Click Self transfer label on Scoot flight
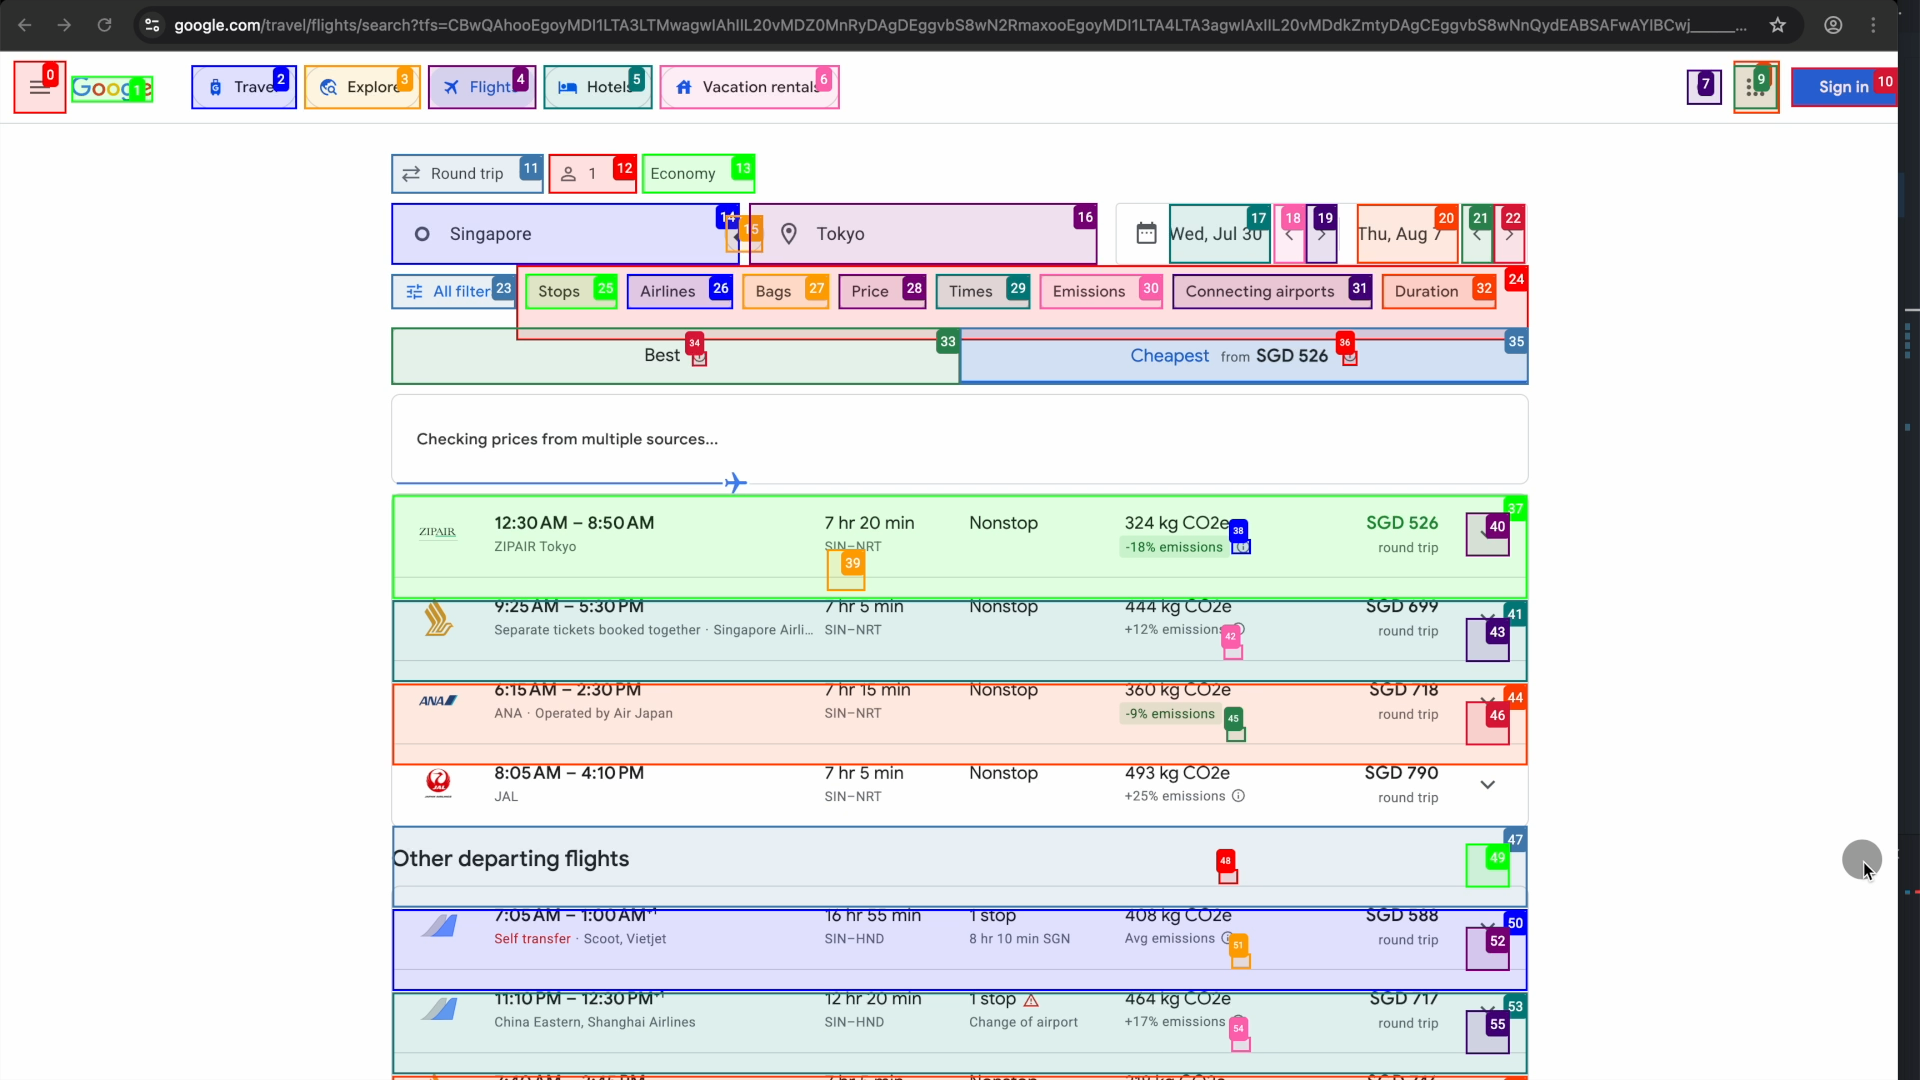The width and height of the screenshot is (1920, 1080). (532, 939)
